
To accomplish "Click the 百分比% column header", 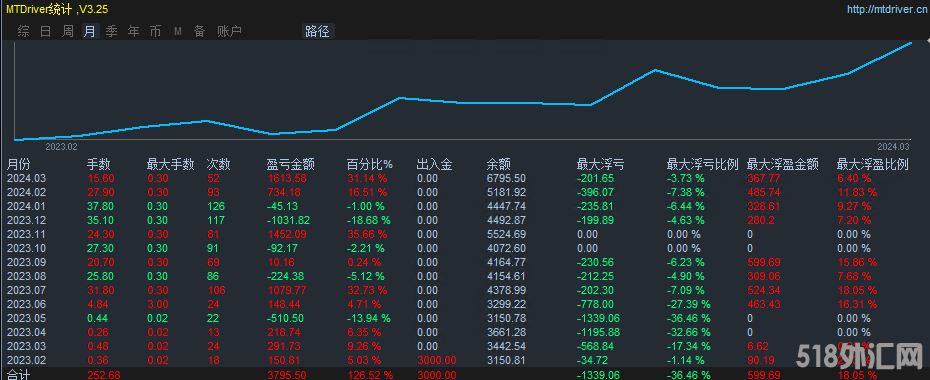I will pos(370,164).
